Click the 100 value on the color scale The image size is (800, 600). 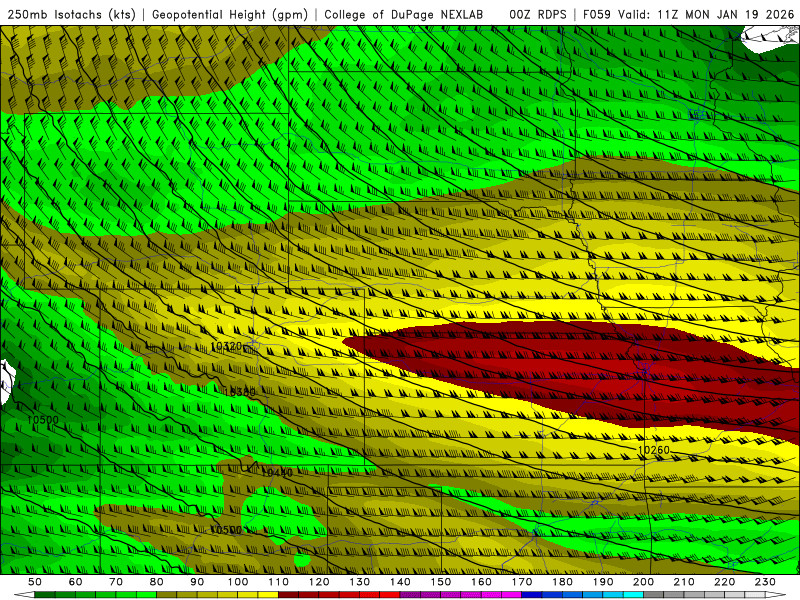(x=238, y=582)
